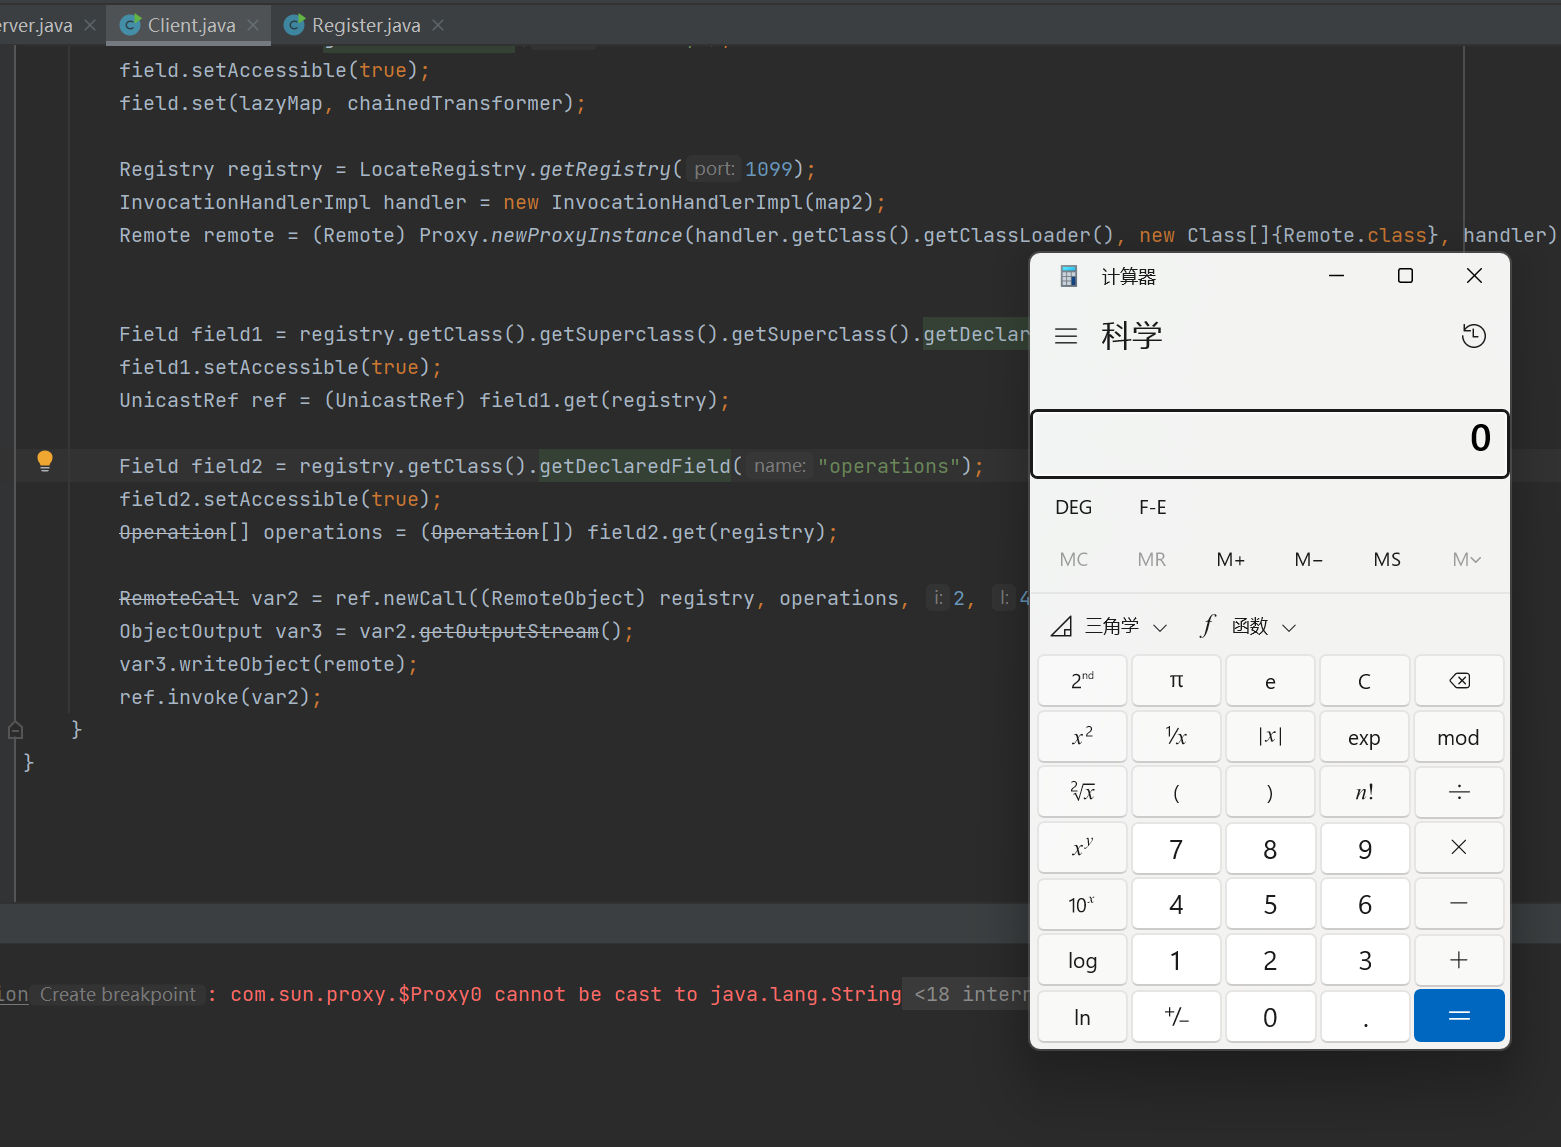The image size is (1561, 1147).
Task: Click the plus operator key
Action: (x=1459, y=961)
